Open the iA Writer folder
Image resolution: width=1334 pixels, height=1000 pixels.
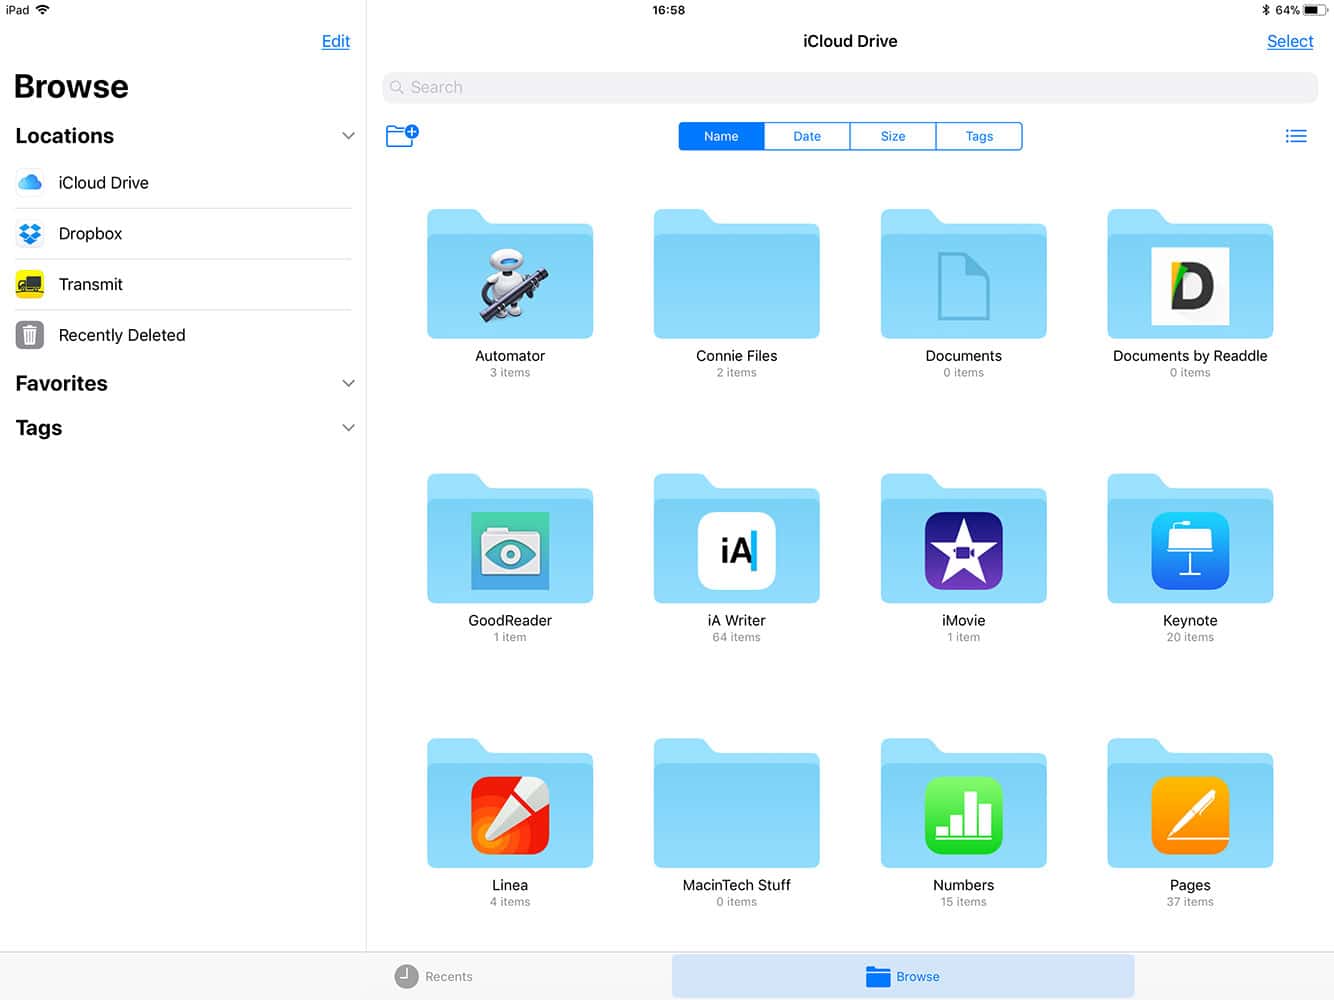coord(736,539)
